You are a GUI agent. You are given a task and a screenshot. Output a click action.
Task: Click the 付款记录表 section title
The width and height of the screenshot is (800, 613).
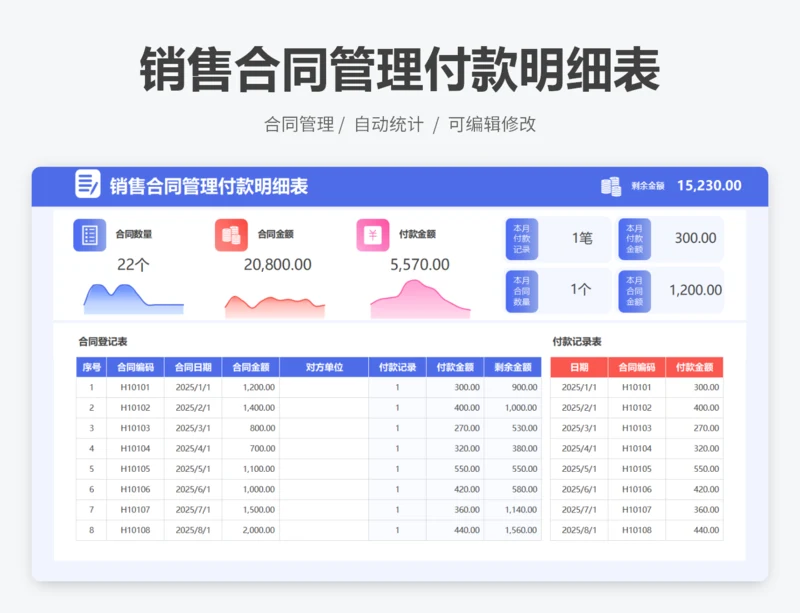click(577, 341)
